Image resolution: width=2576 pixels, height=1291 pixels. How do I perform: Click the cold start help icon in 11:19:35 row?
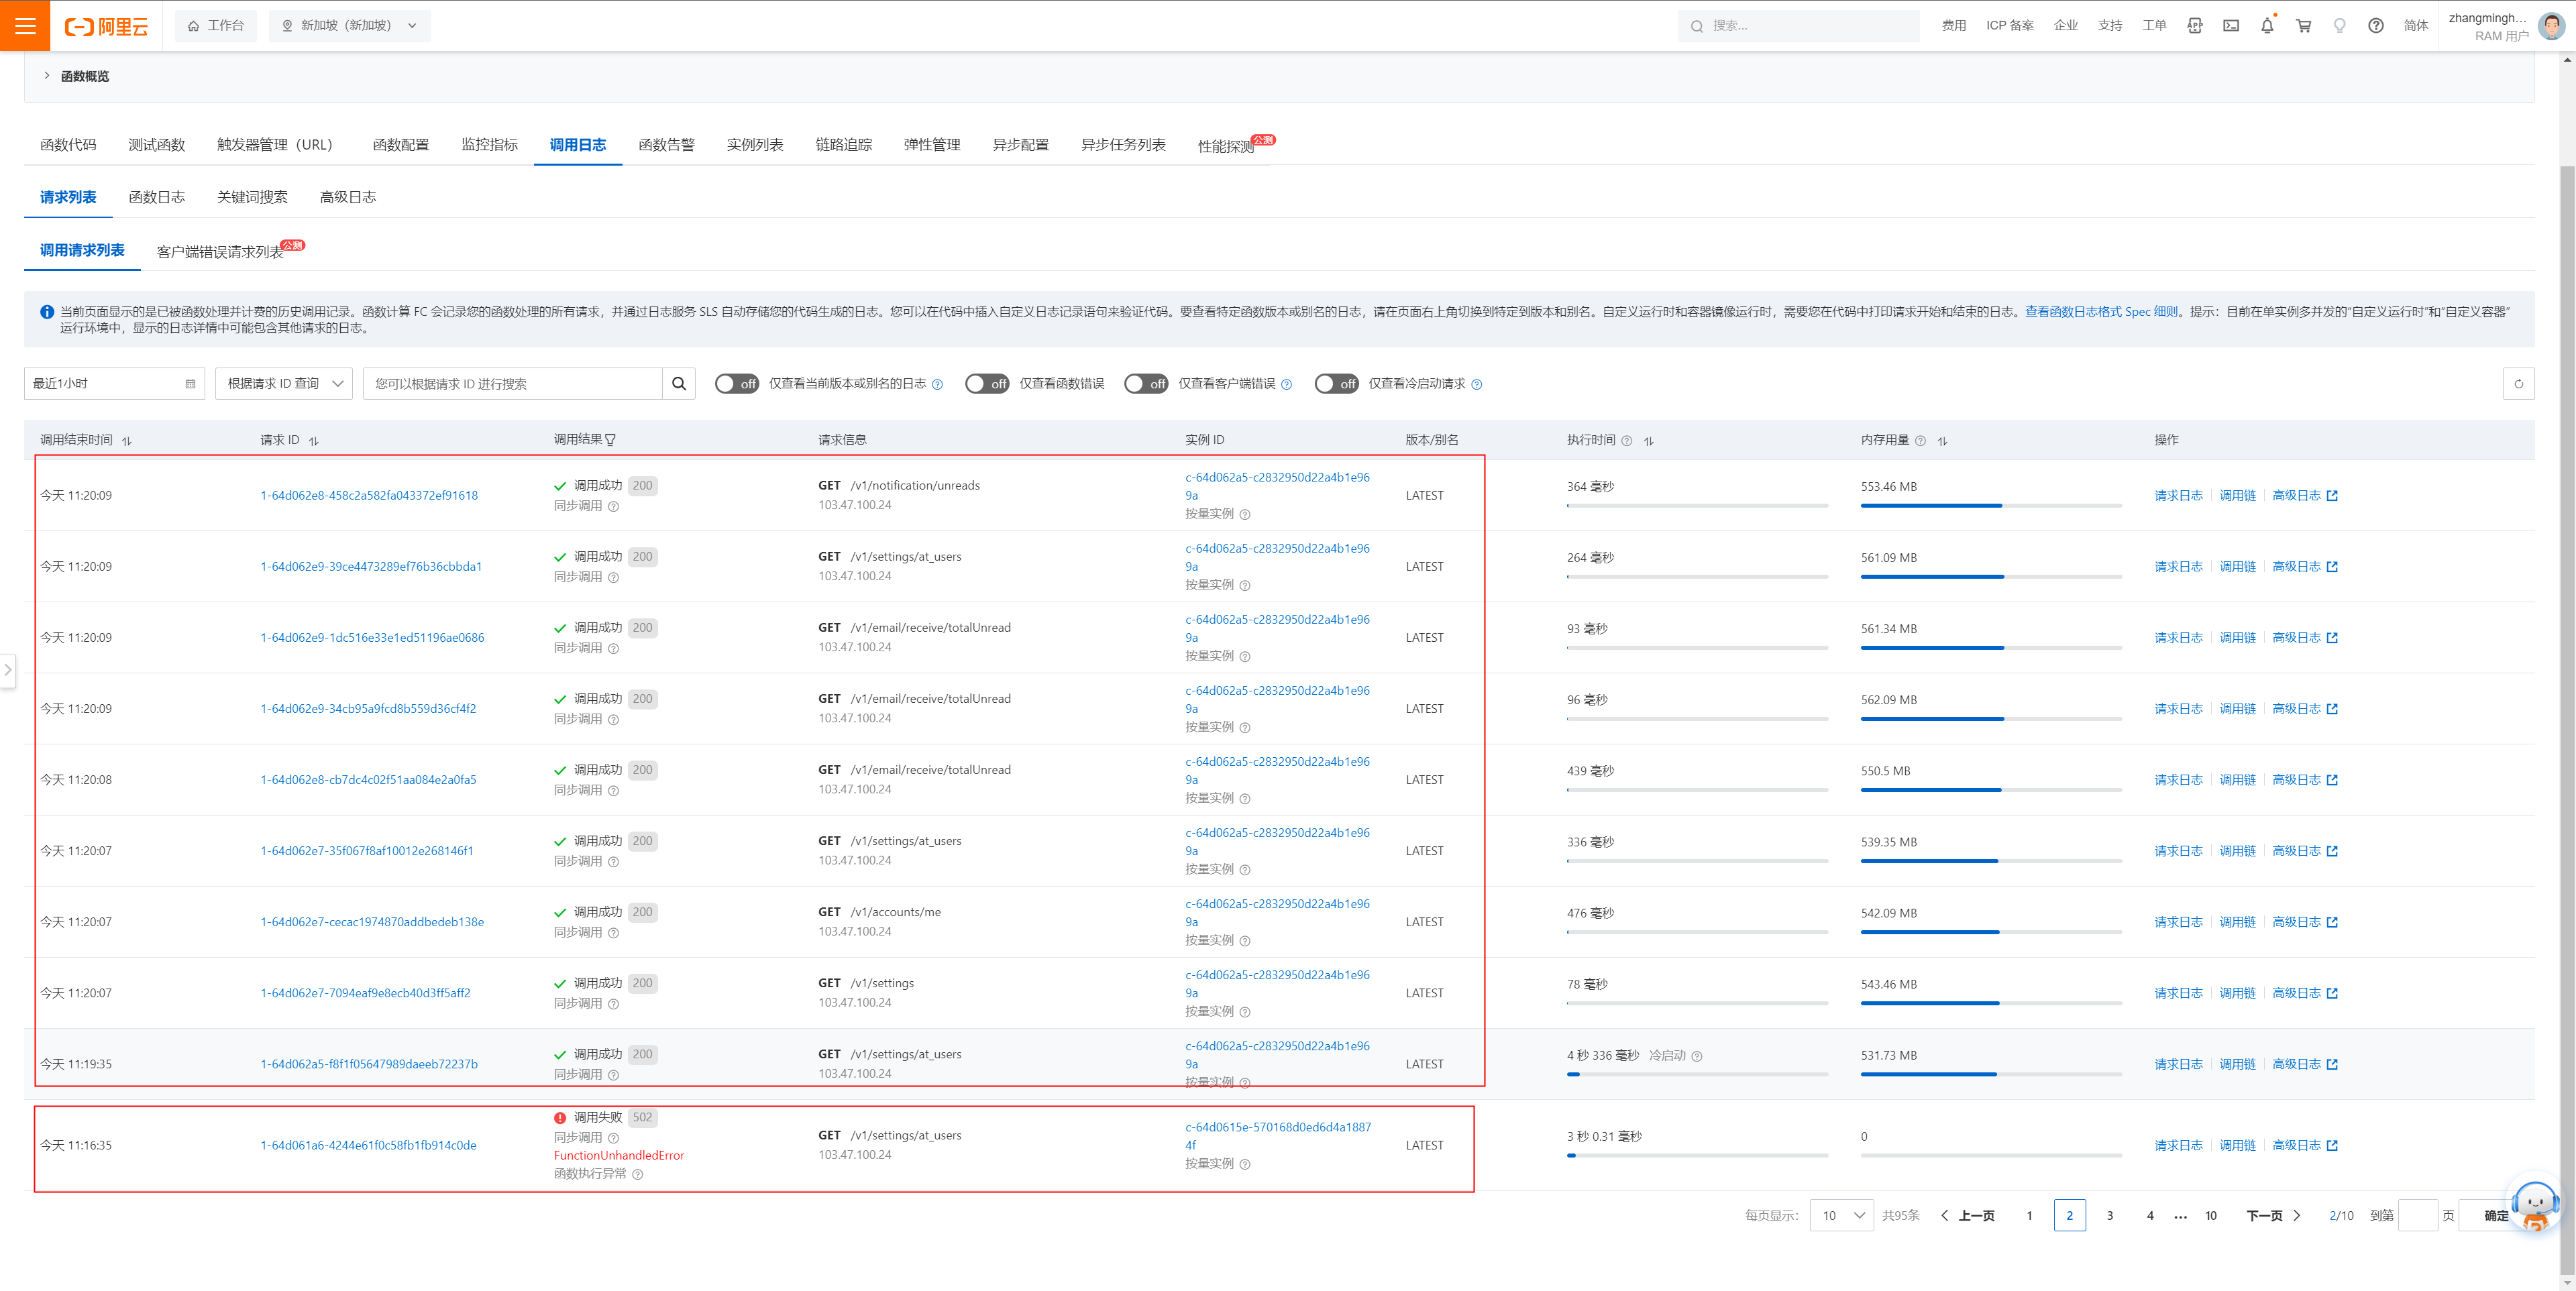pyautogui.click(x=1697, y=1056)
